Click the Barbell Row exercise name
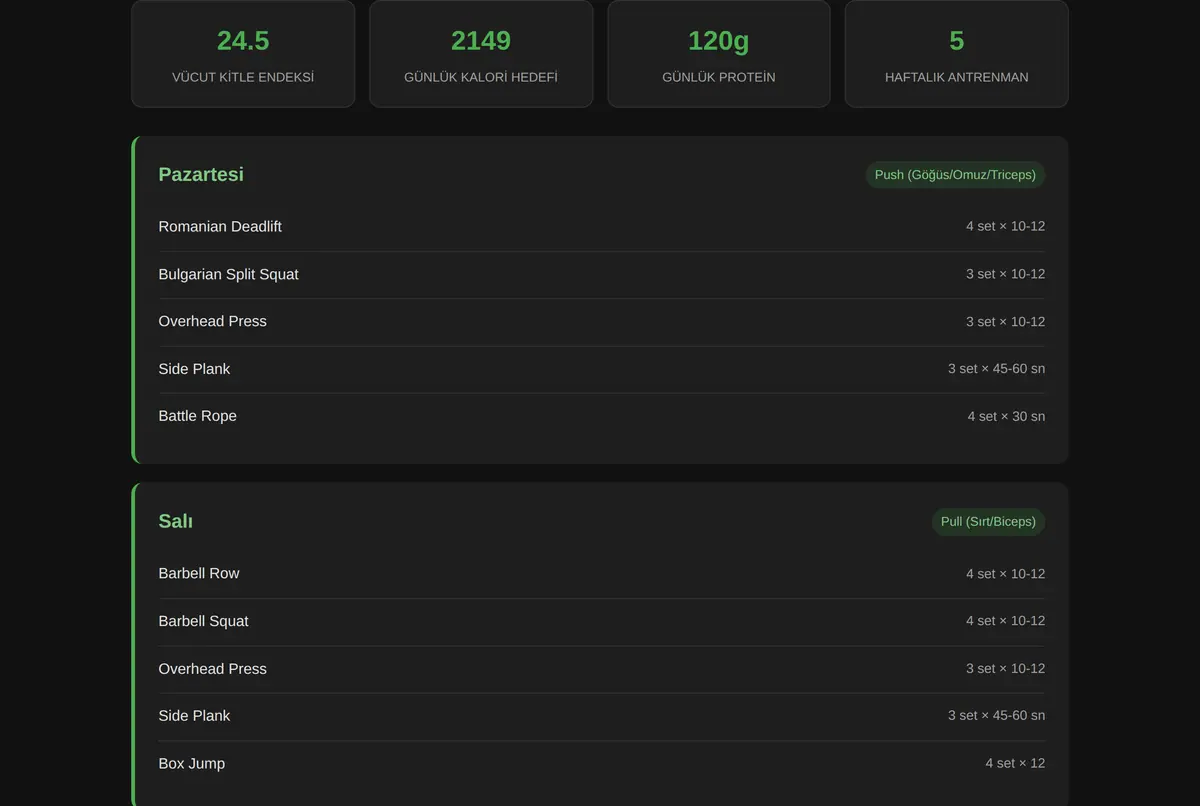1200x806 pixels. point(199,574)
